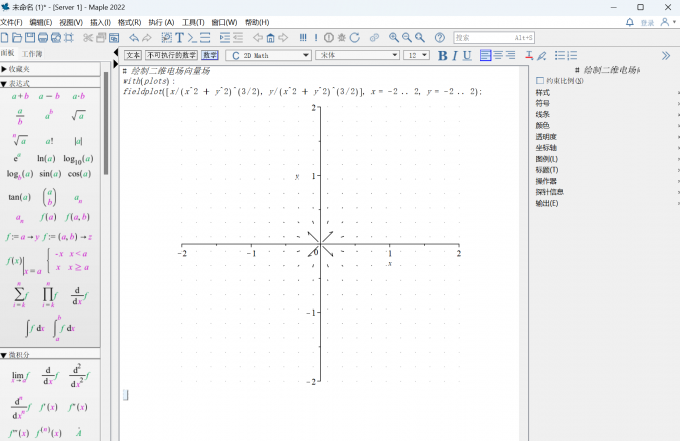Toggle bulleted list formatting

coord(560,56)
